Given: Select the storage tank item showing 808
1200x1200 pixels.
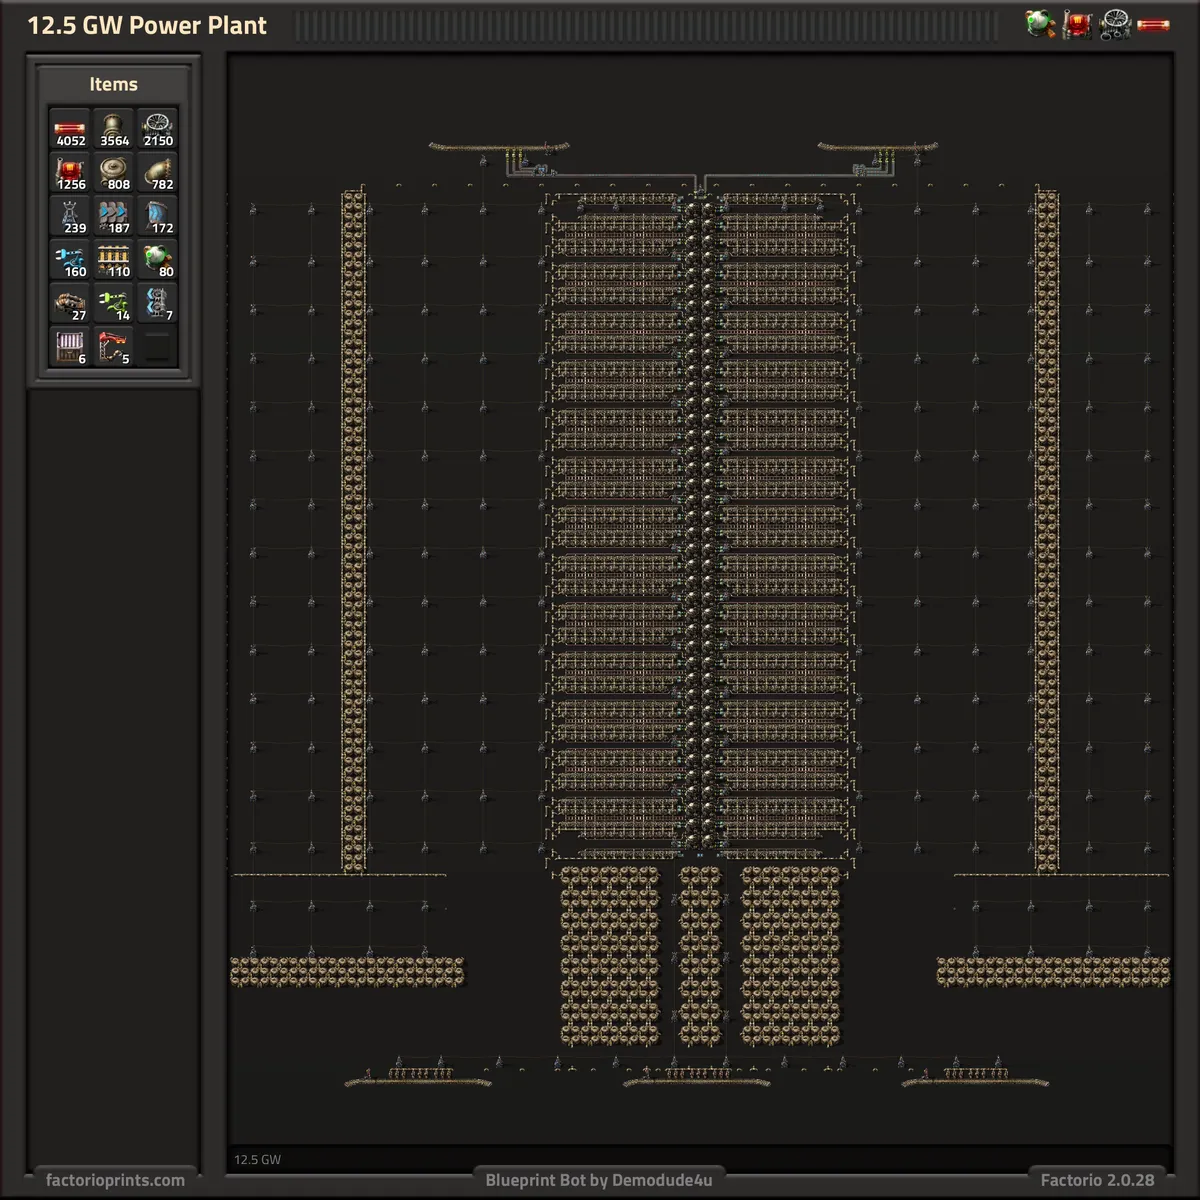Looking at the screenshot, I should pos(114,172).
